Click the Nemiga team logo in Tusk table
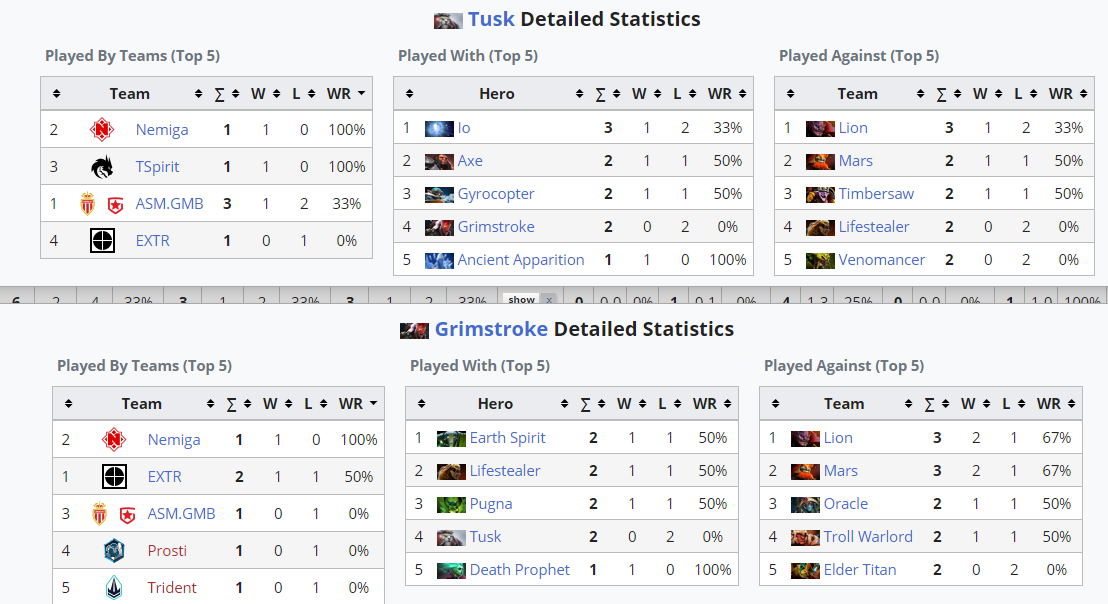Screen dimensions: 1108x604 [102, 129]
